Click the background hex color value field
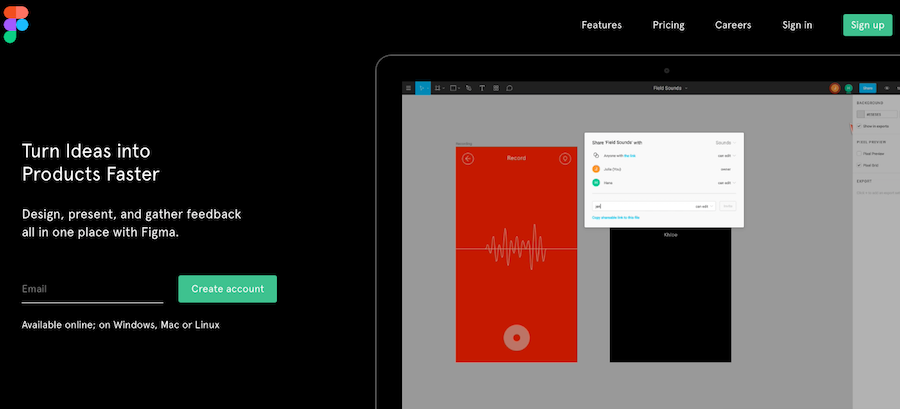900x409 pixels. point(882,114)
